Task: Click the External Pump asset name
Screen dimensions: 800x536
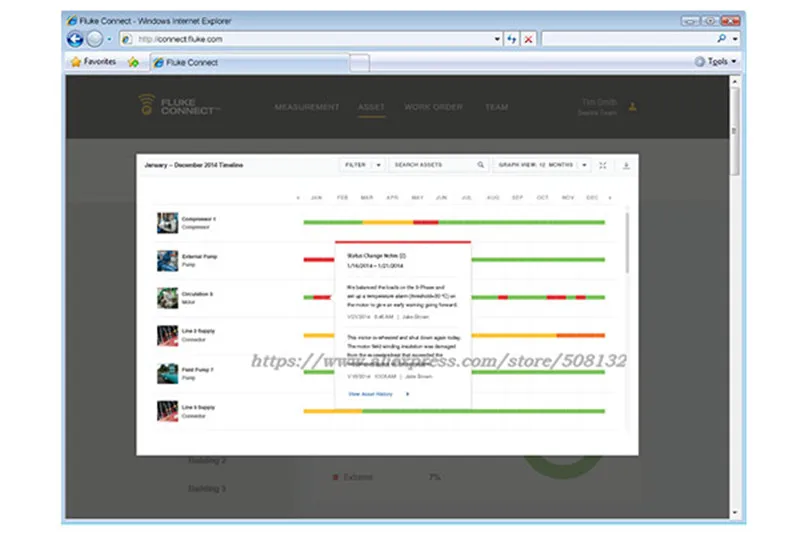Action: click(199, 257)
